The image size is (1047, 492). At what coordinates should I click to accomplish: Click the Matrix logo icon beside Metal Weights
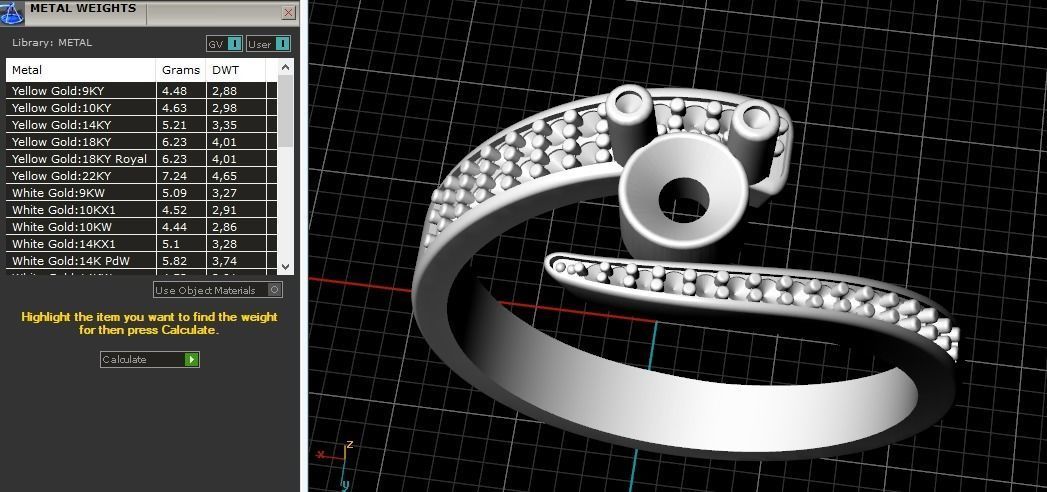(x=12, y=12)
